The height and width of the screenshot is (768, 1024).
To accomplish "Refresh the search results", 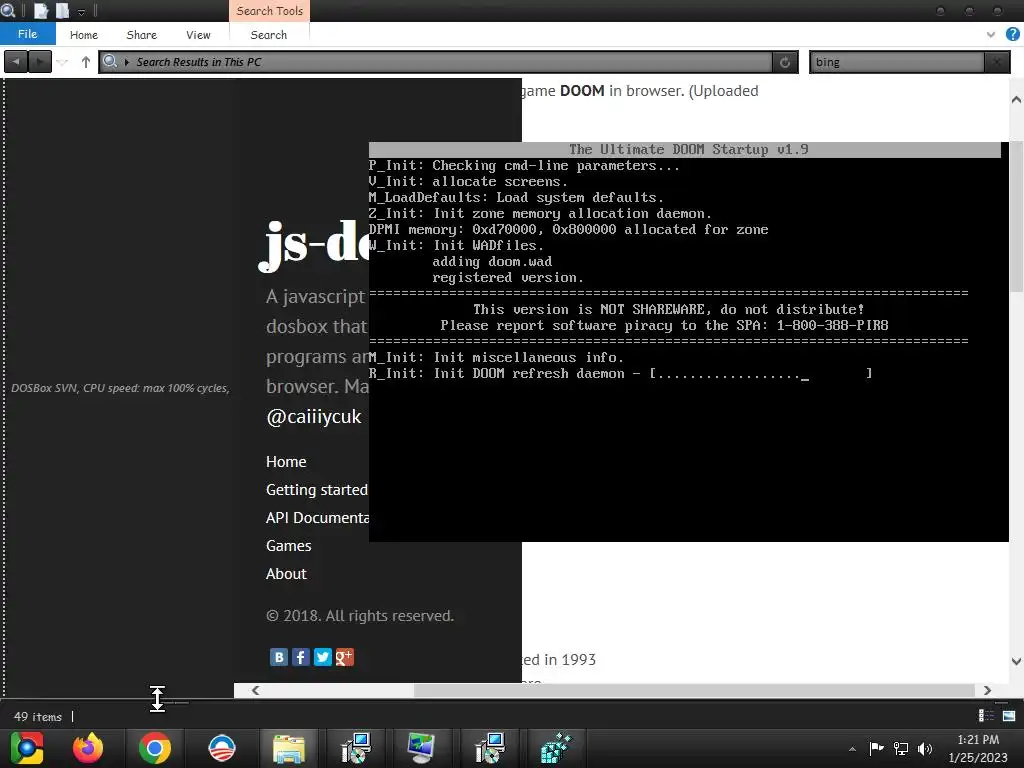I will [785, 62].
